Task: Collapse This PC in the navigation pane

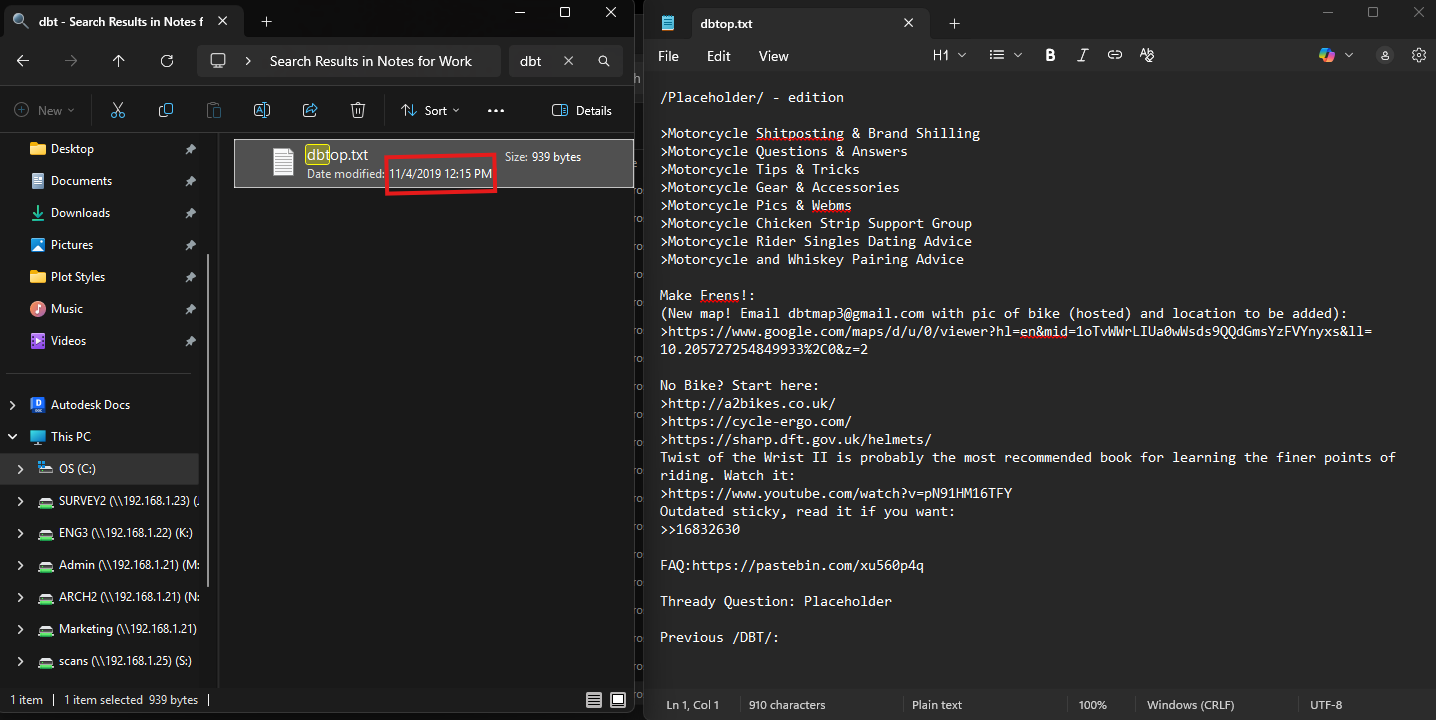Action: (x=13, y=437)
